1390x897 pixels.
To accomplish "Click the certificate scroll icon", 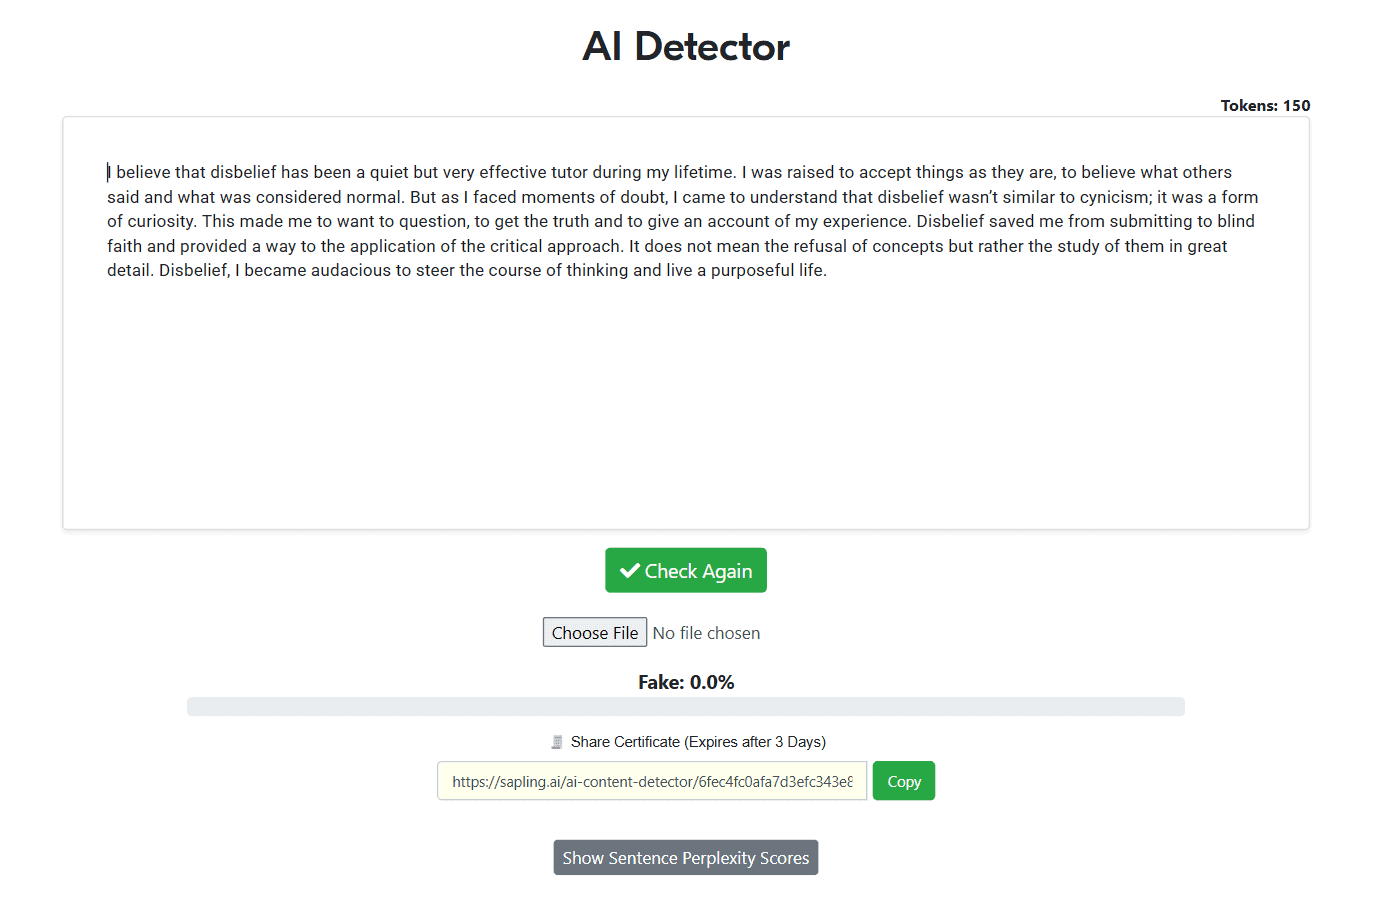I will pyautogui.click(x=557, y=742).
